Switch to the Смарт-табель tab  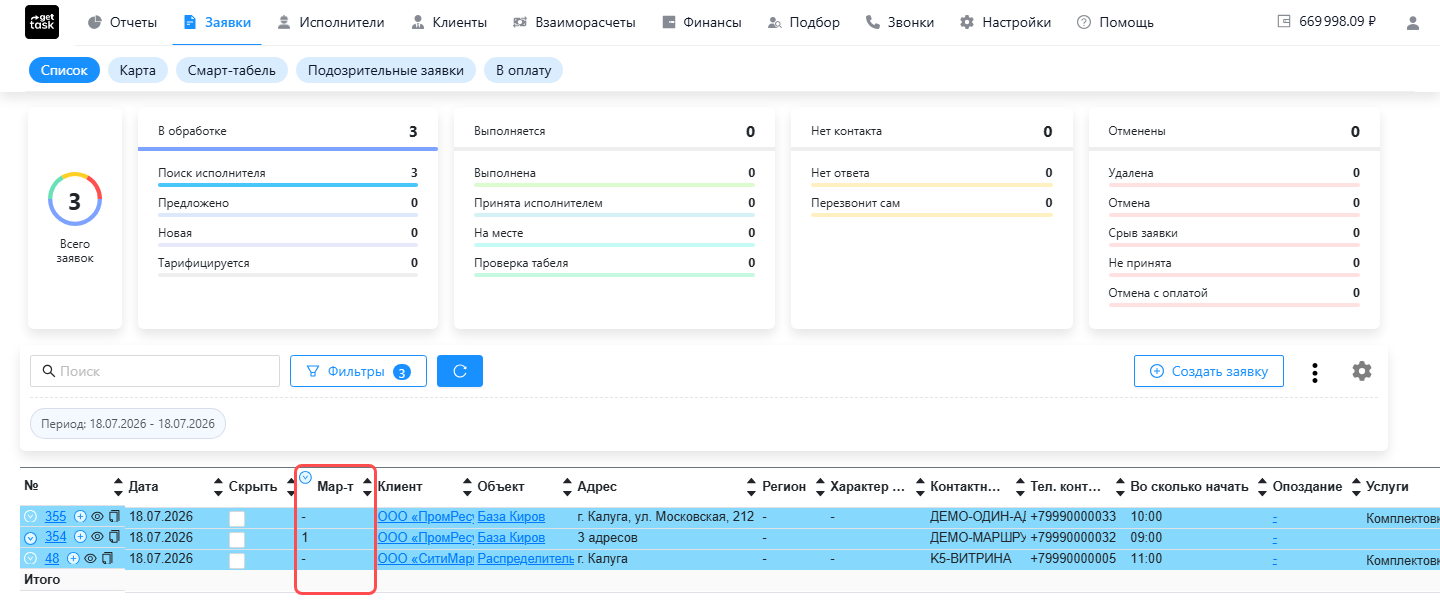232,70
